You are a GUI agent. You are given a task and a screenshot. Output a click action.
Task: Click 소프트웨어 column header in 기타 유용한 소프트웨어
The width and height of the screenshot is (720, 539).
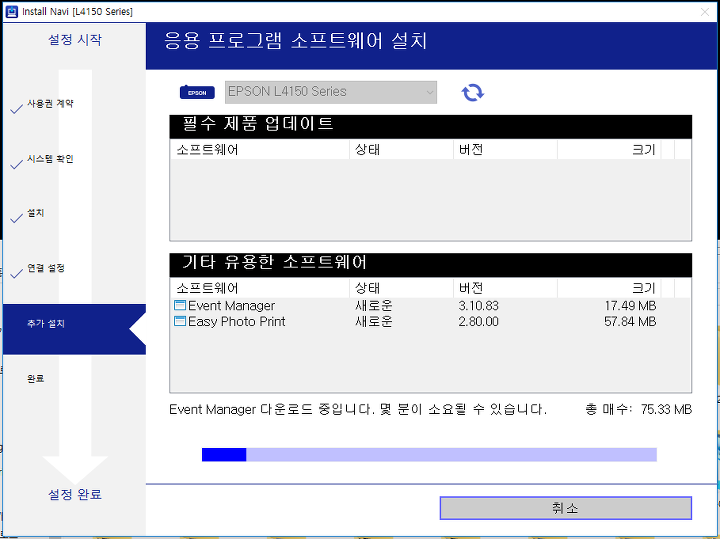coord(259,288)
